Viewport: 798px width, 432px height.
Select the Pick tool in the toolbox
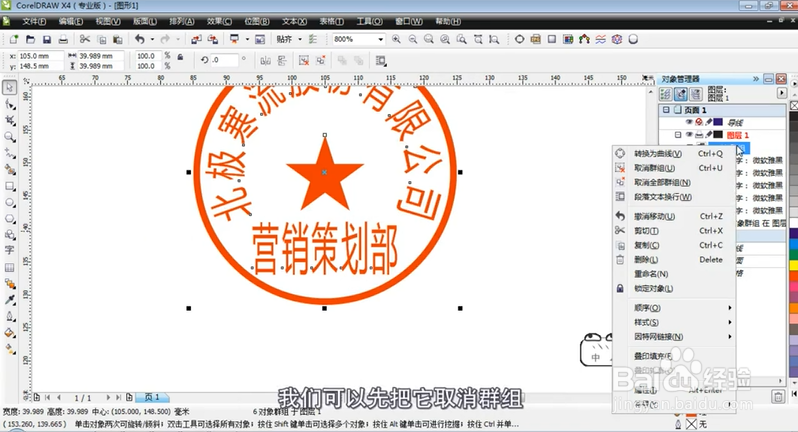9,88
